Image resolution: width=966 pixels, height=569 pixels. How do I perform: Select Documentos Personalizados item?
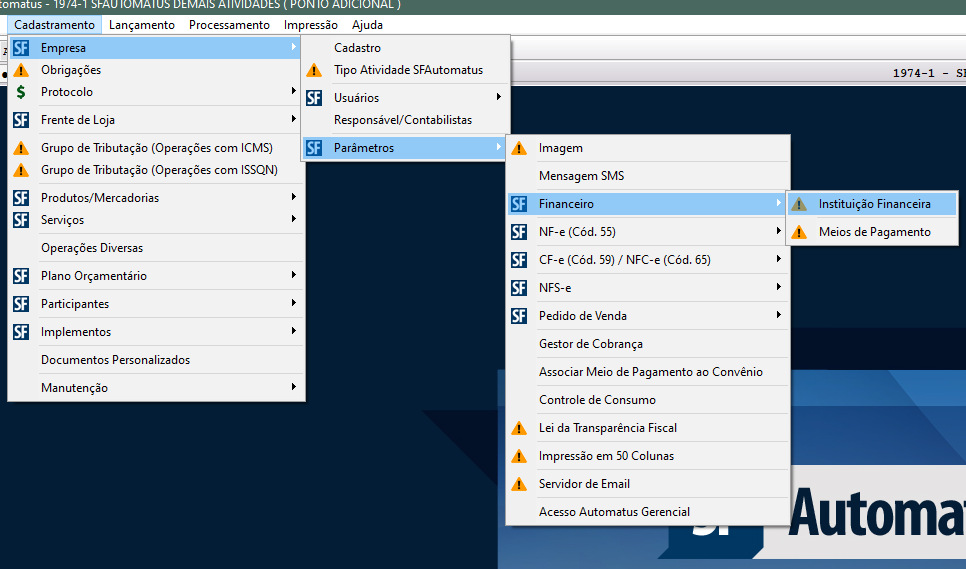[115, 360]
